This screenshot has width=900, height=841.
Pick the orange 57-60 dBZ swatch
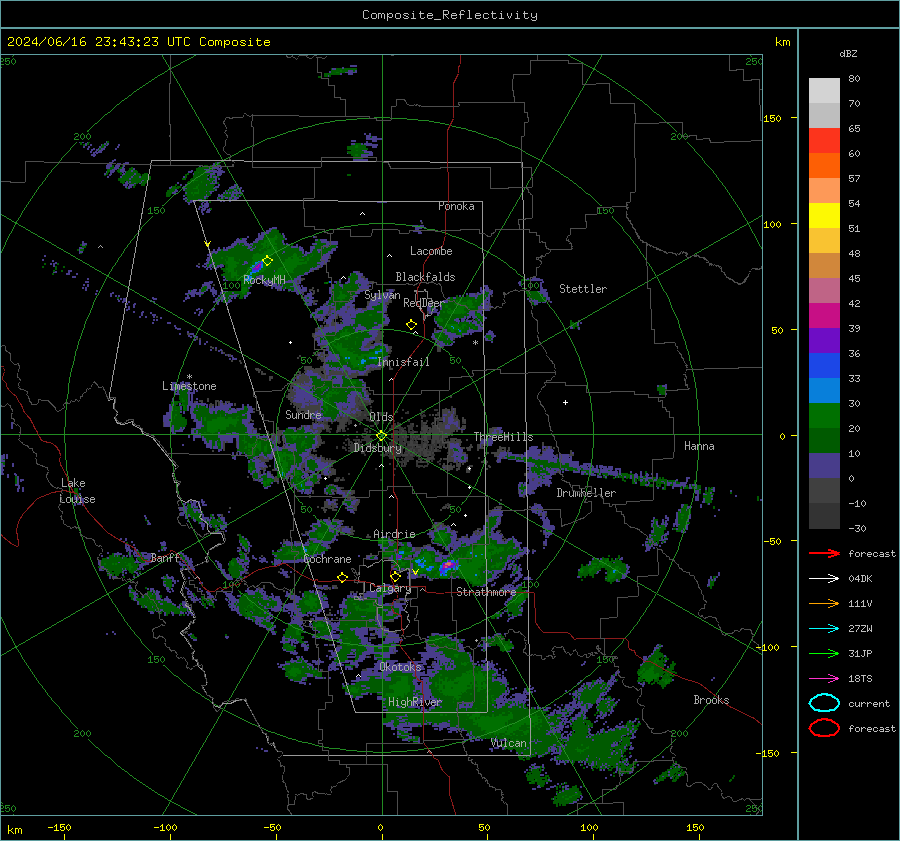[824, 166]
